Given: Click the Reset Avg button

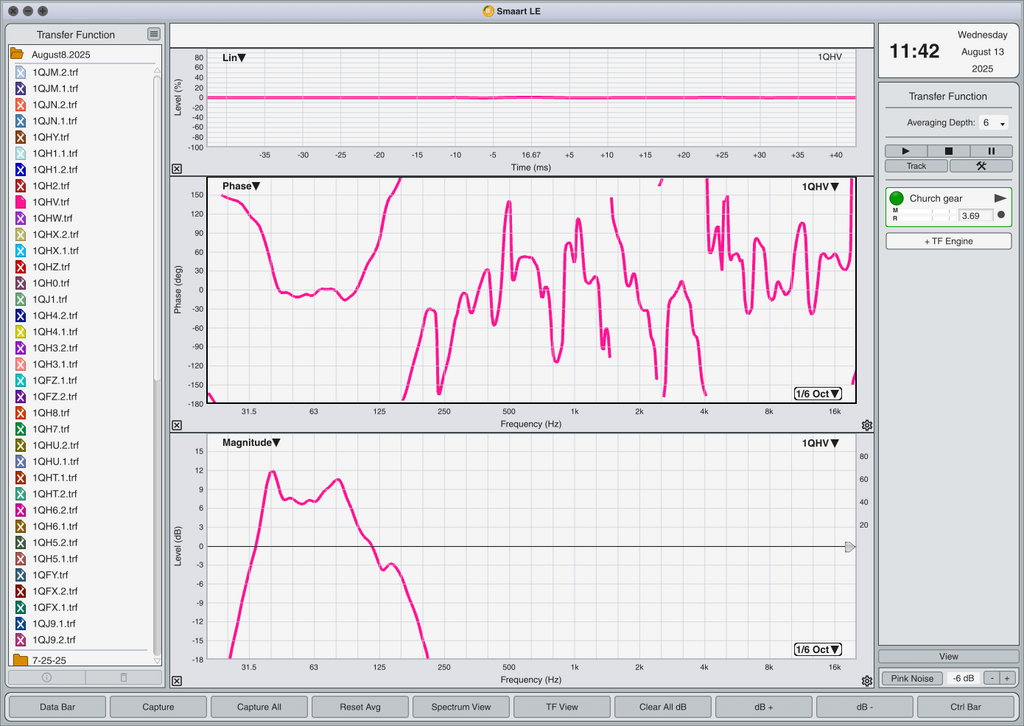Looking at the screenshot, I should point(360,706).
